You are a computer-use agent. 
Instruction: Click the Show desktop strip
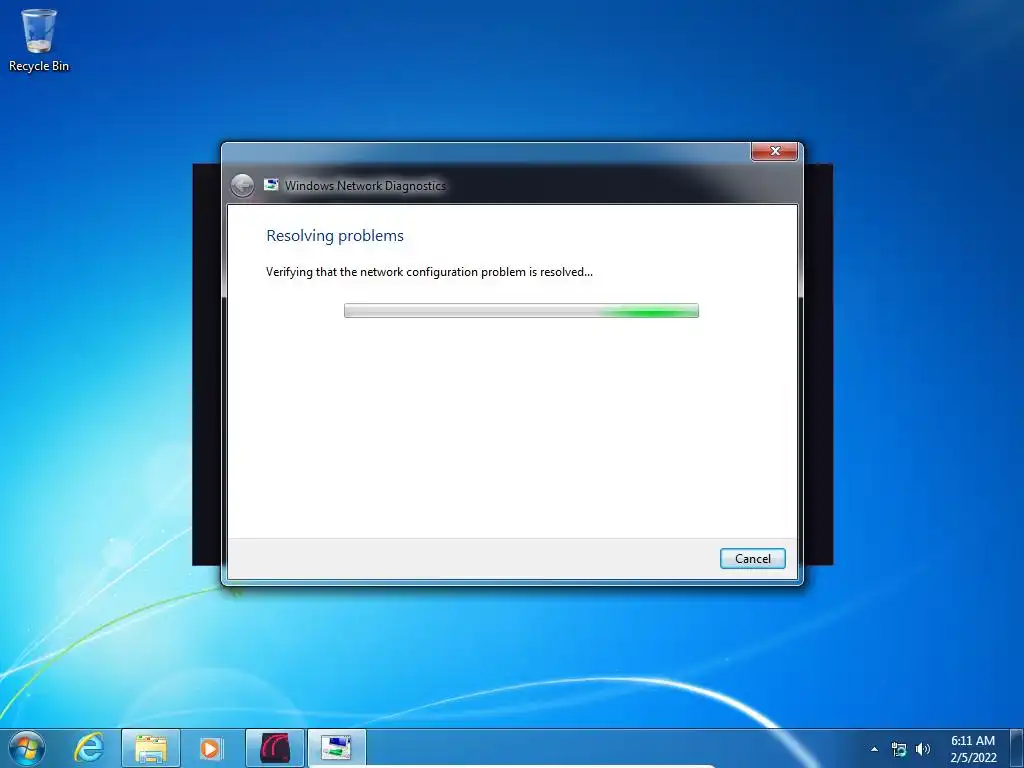(x=1018, y=748)
